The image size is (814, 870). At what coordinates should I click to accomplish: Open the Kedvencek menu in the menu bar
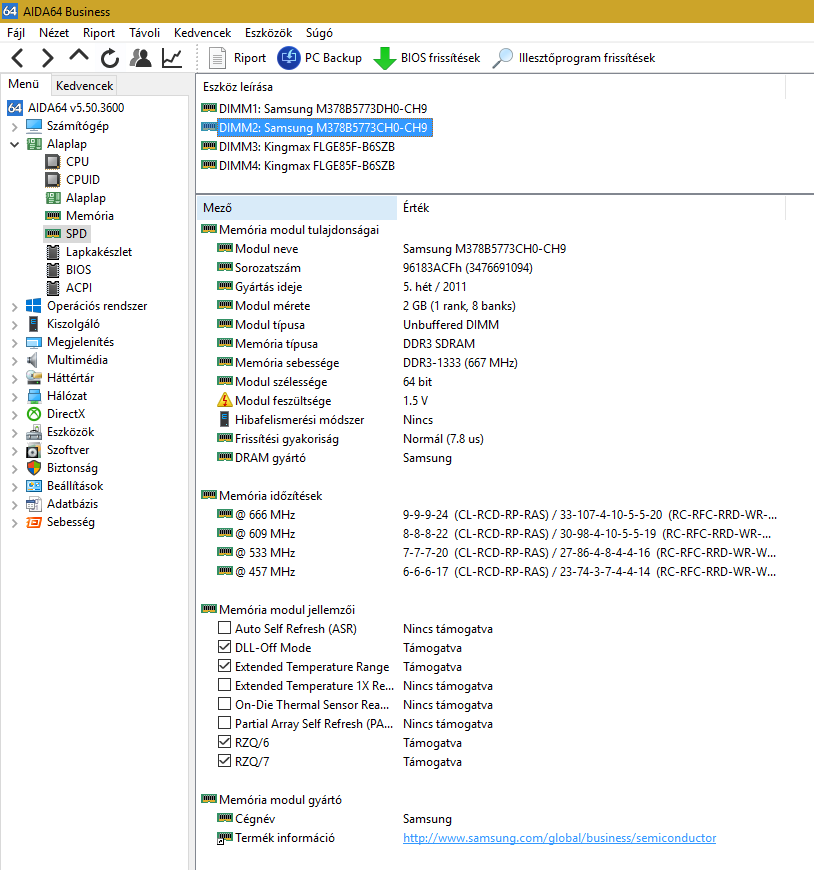[203, 33]
